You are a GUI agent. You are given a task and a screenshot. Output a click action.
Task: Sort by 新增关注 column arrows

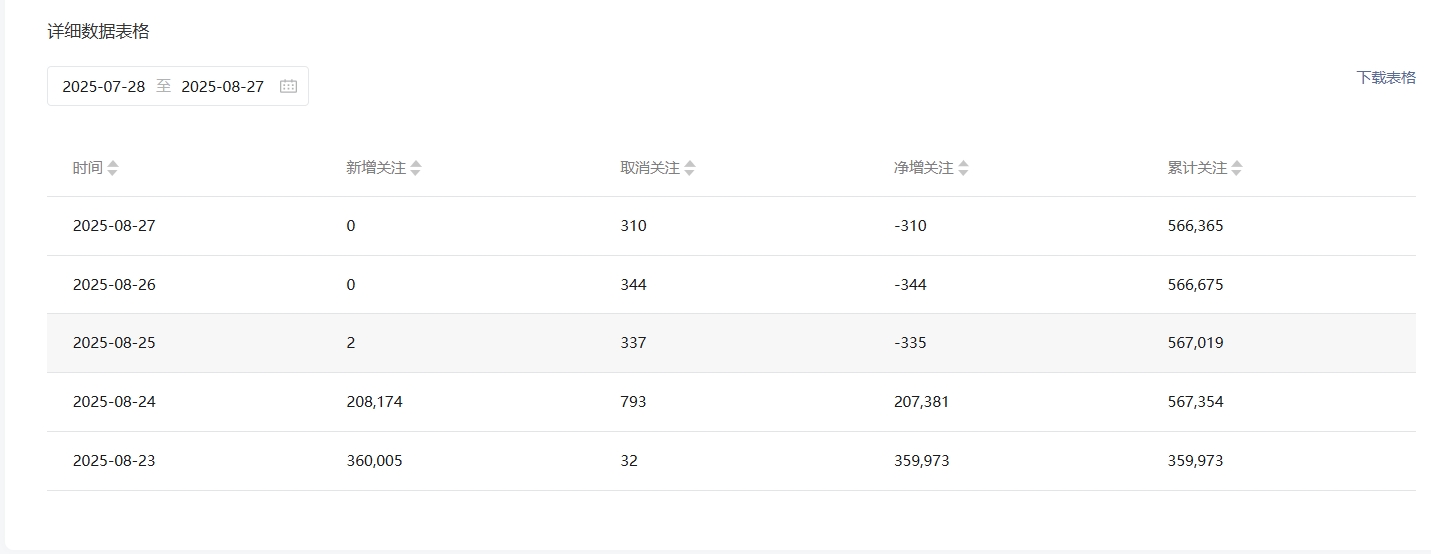tap(416, 168)
